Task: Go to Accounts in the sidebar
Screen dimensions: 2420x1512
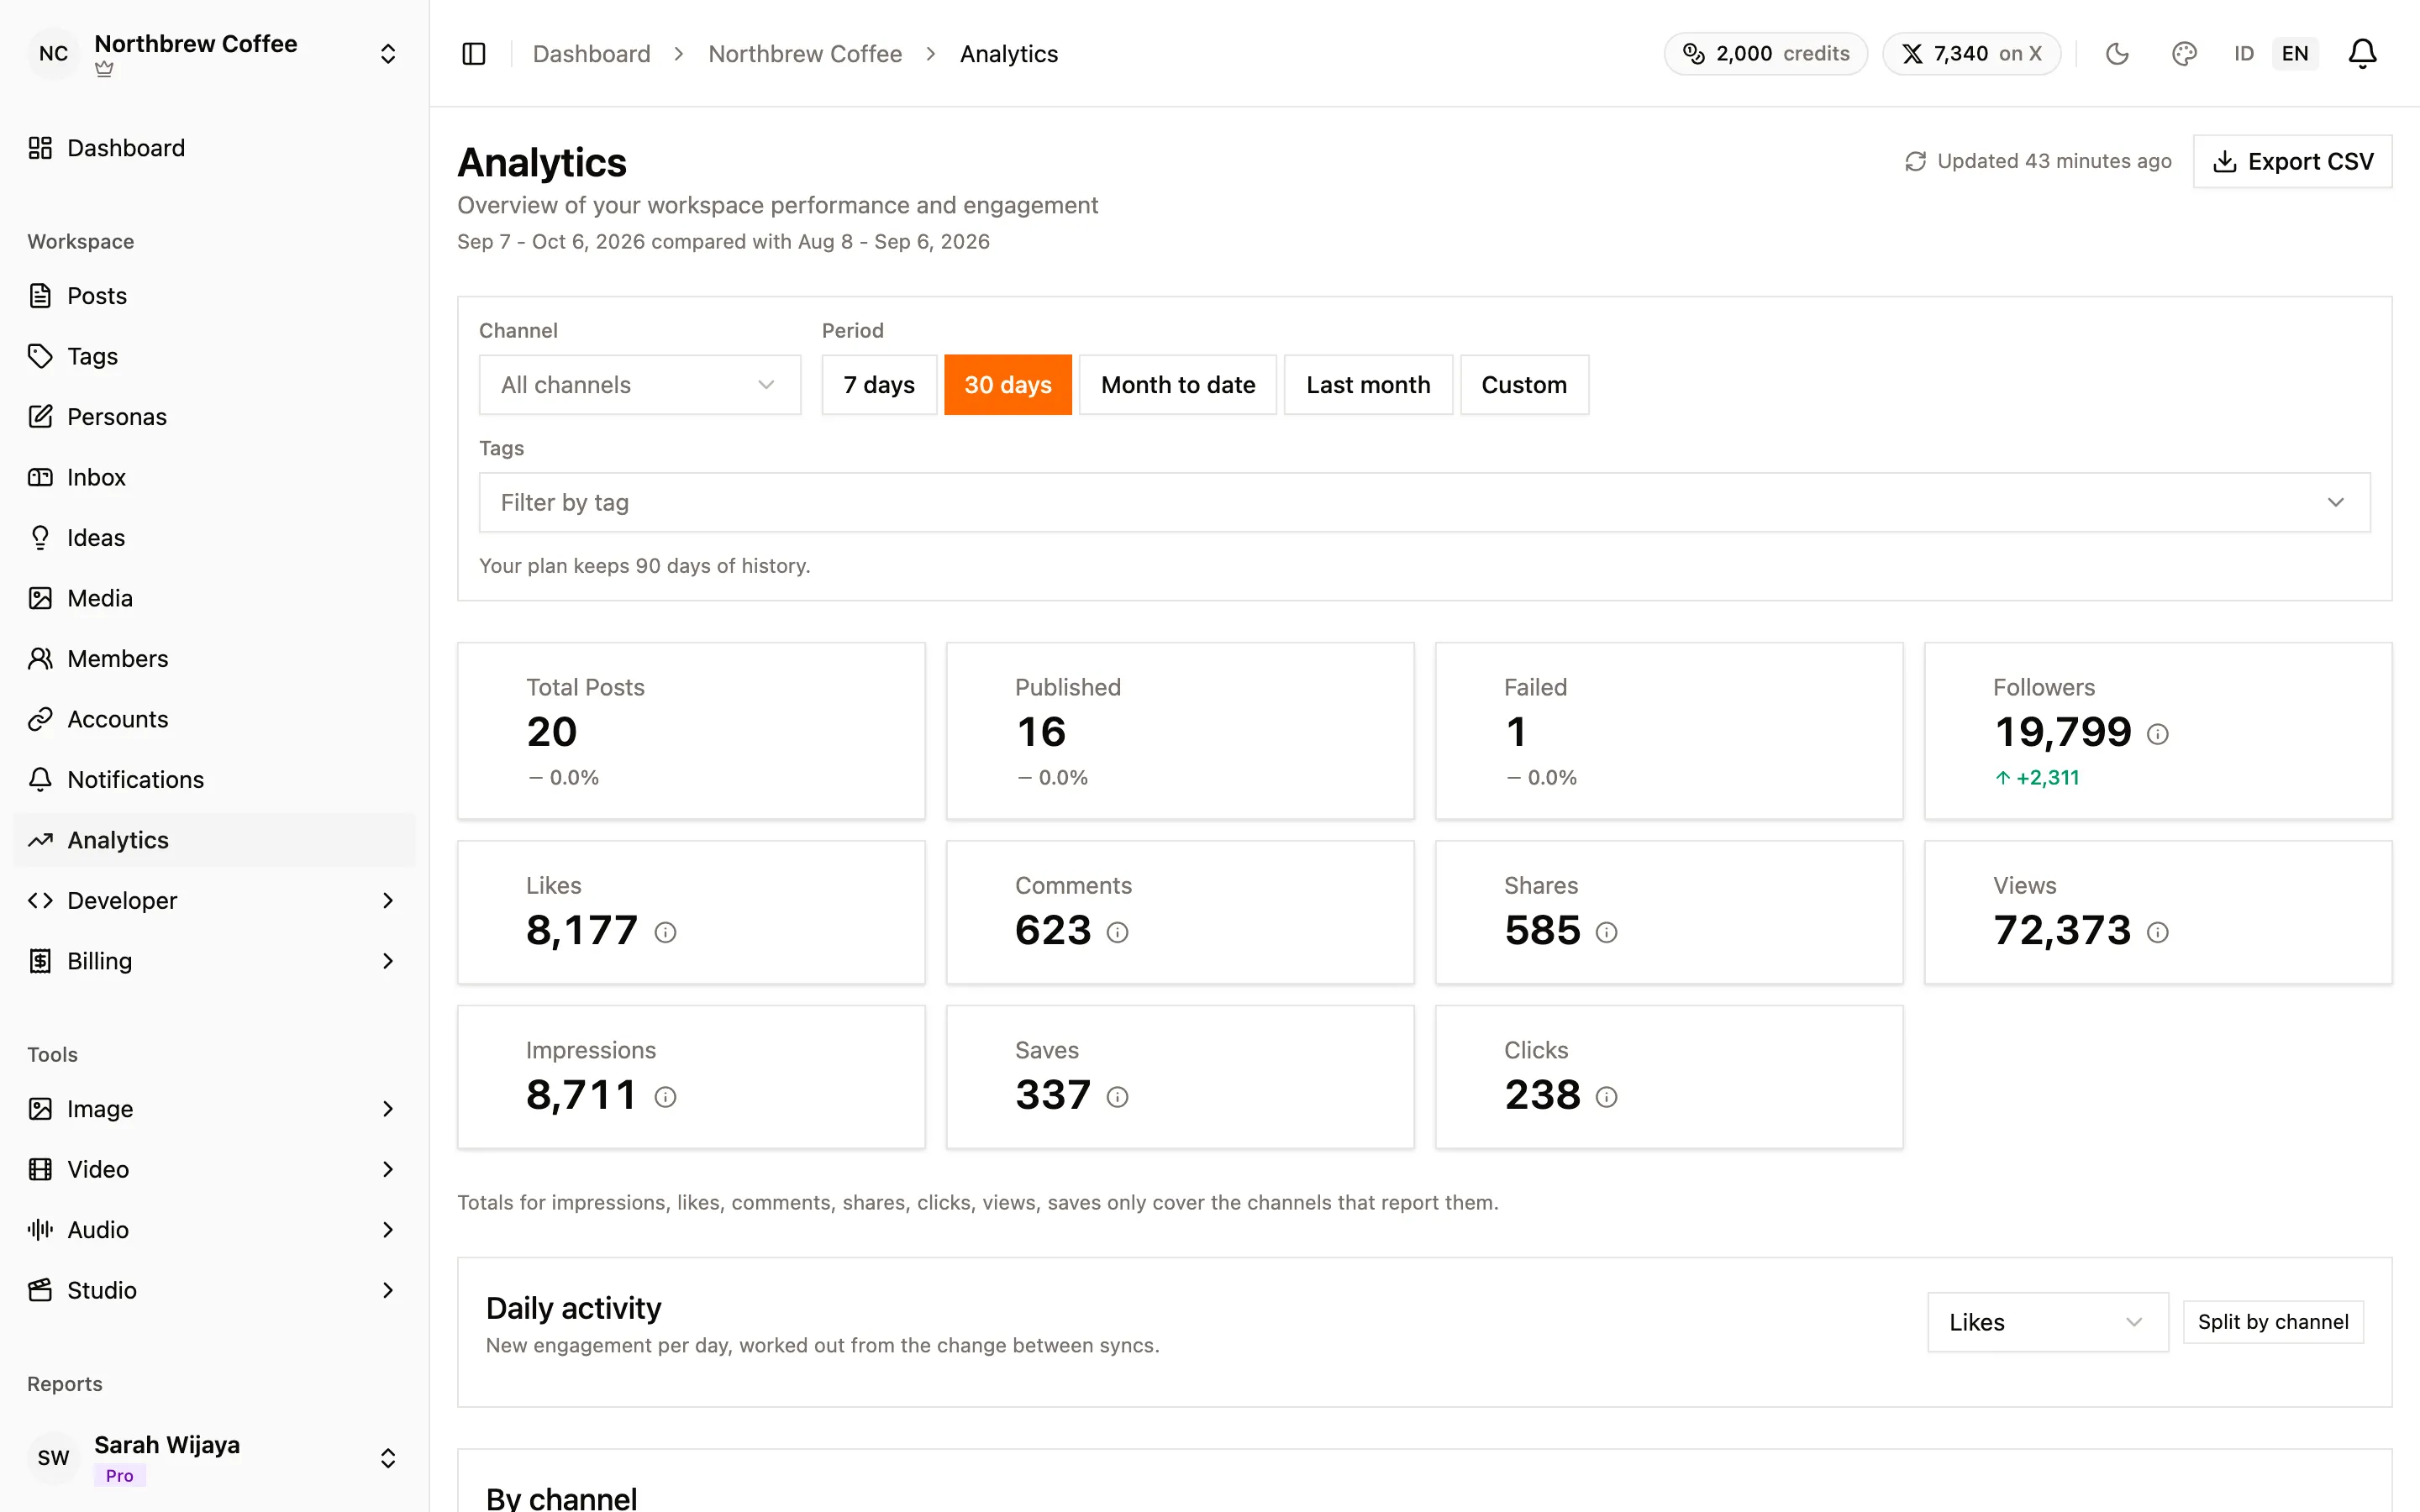Action: click(214, 719)
